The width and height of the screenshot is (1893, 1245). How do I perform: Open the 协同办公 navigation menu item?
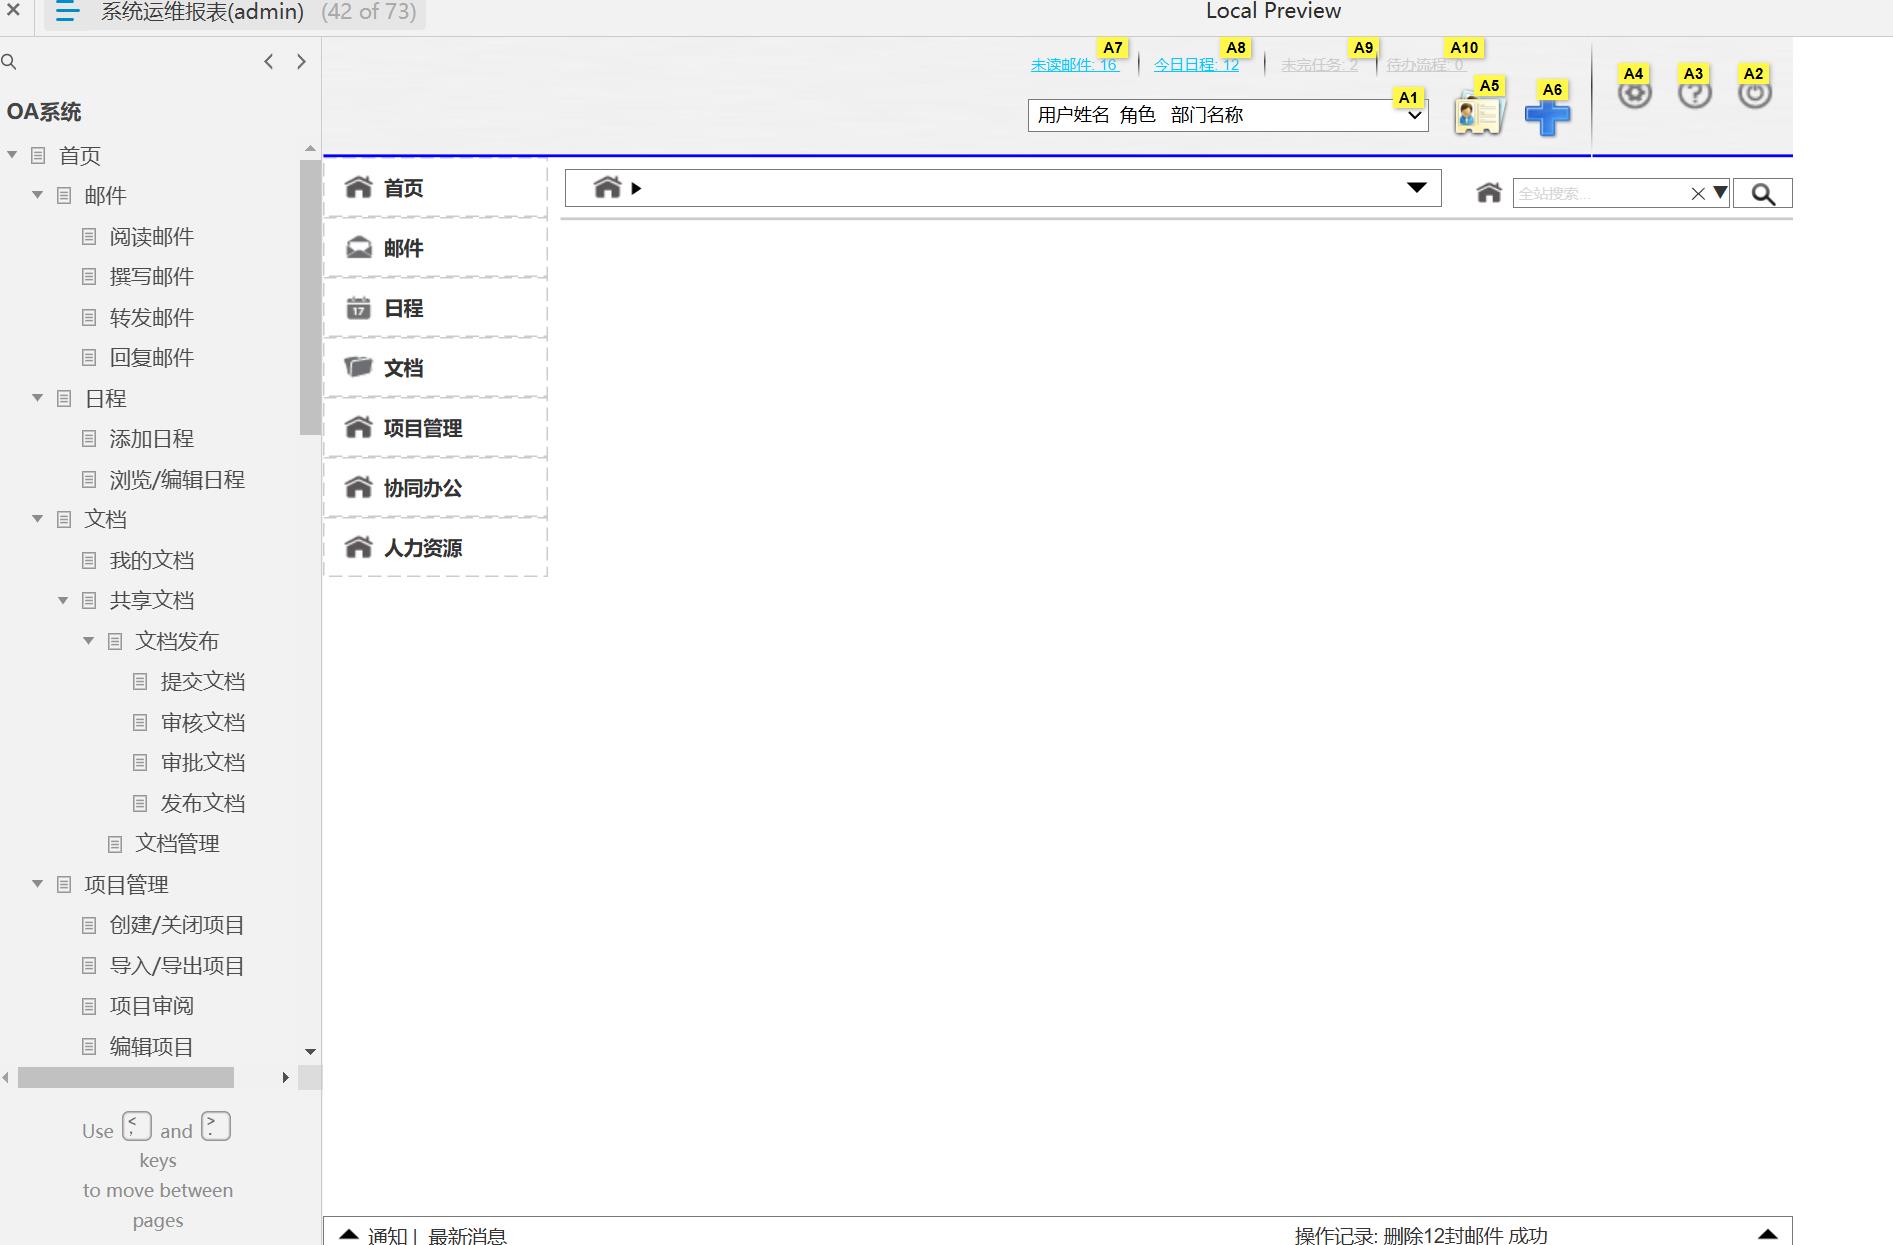click(x=435, y=487)
